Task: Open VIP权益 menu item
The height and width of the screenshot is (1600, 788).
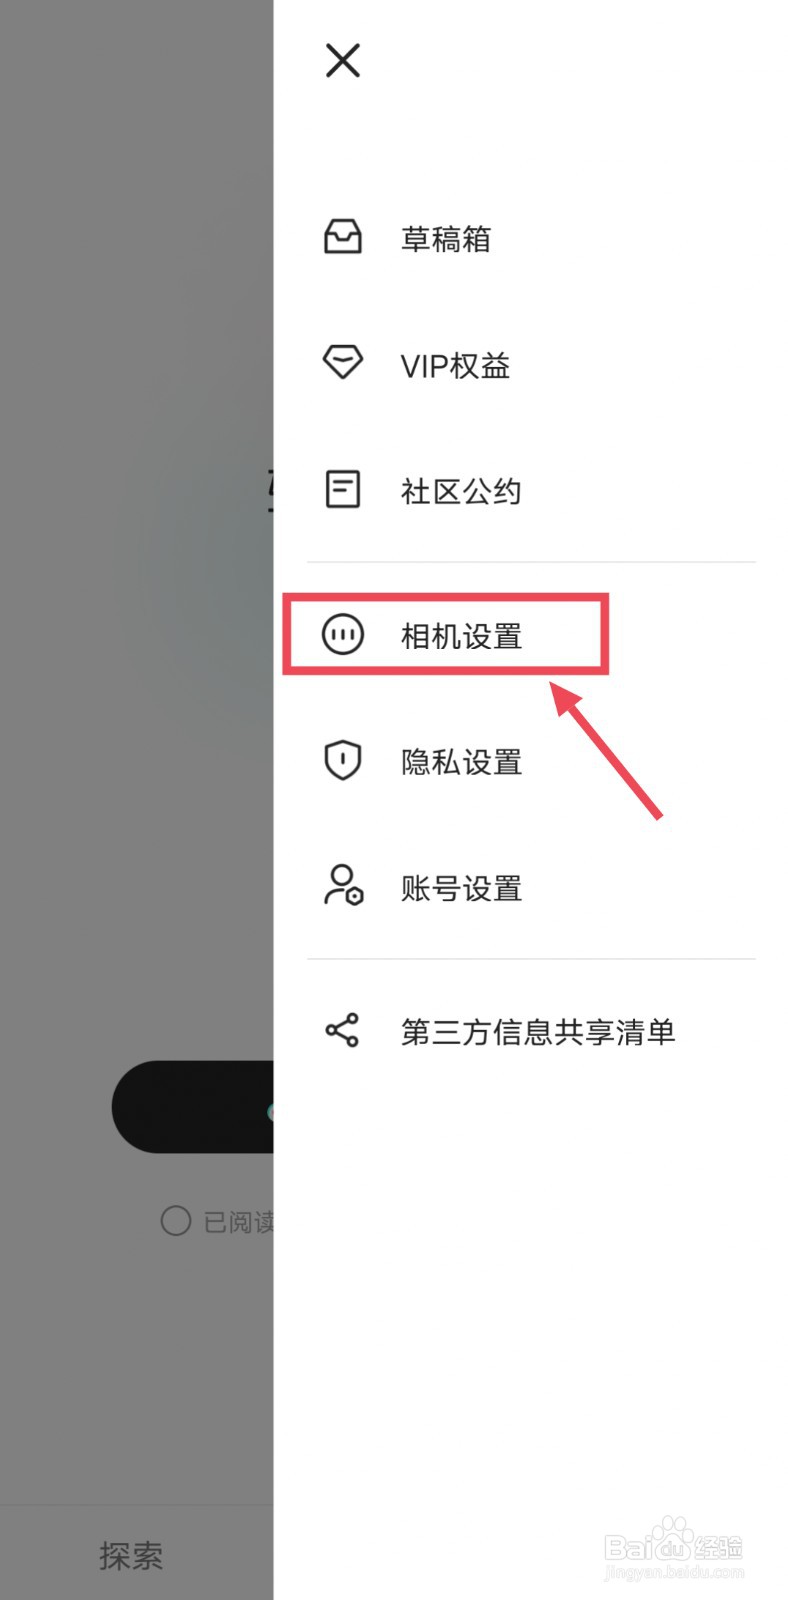Action: tap(455, 365)
